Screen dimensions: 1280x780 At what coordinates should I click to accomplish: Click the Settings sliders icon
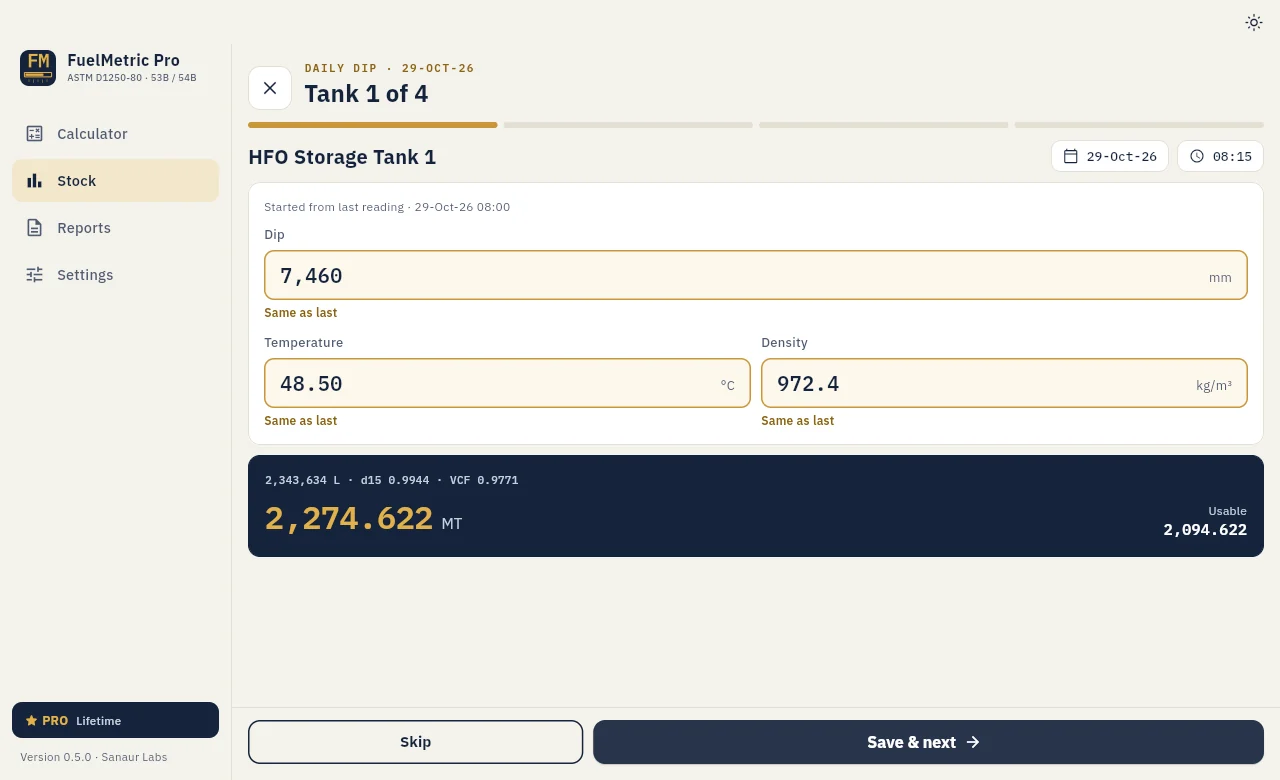click(34, 275)
